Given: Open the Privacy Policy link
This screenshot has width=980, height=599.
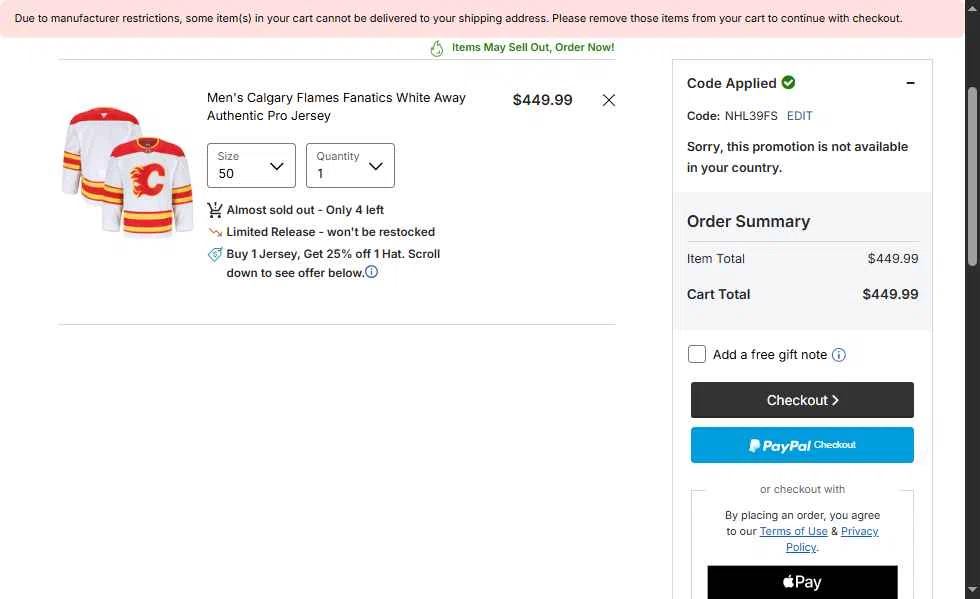Looking at the screenshot, I should point(832,539).
